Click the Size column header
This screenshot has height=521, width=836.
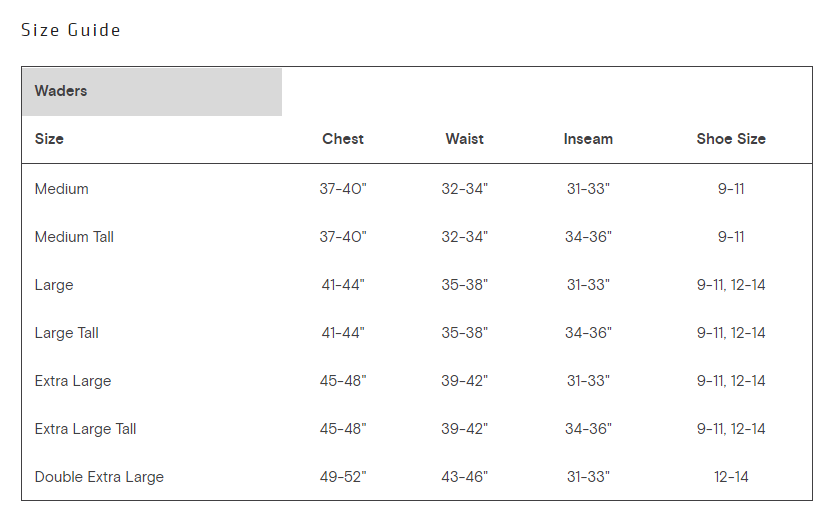point(49,139)
